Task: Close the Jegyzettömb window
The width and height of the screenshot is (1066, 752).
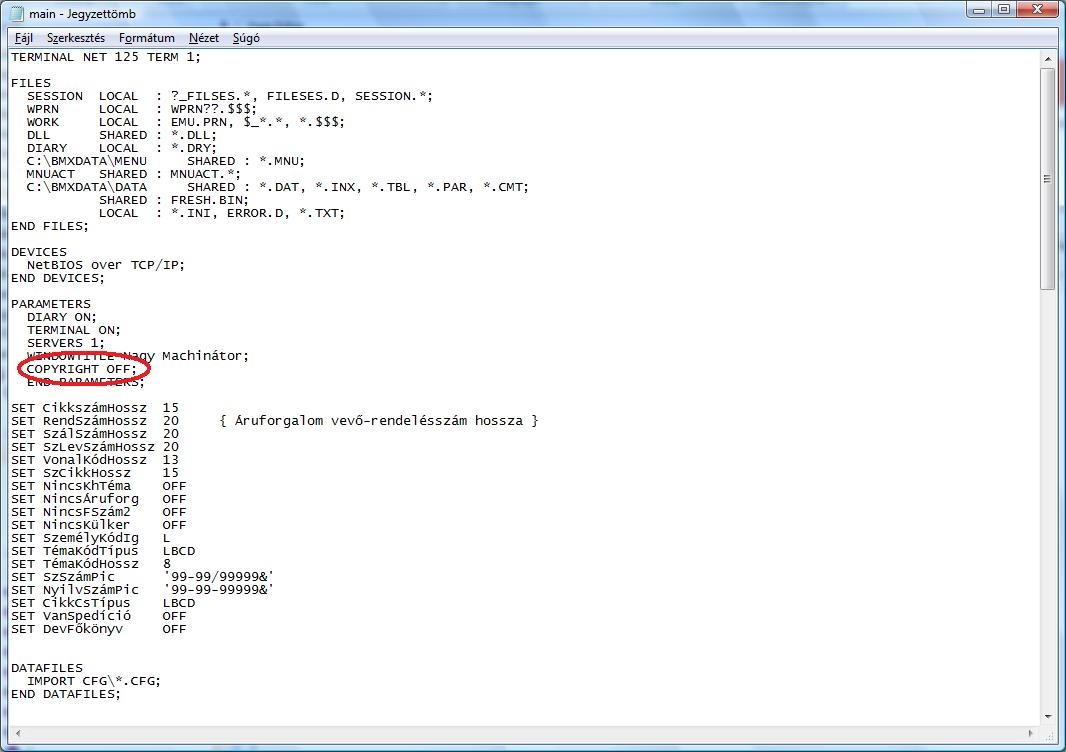Action: pos(1038,10)
